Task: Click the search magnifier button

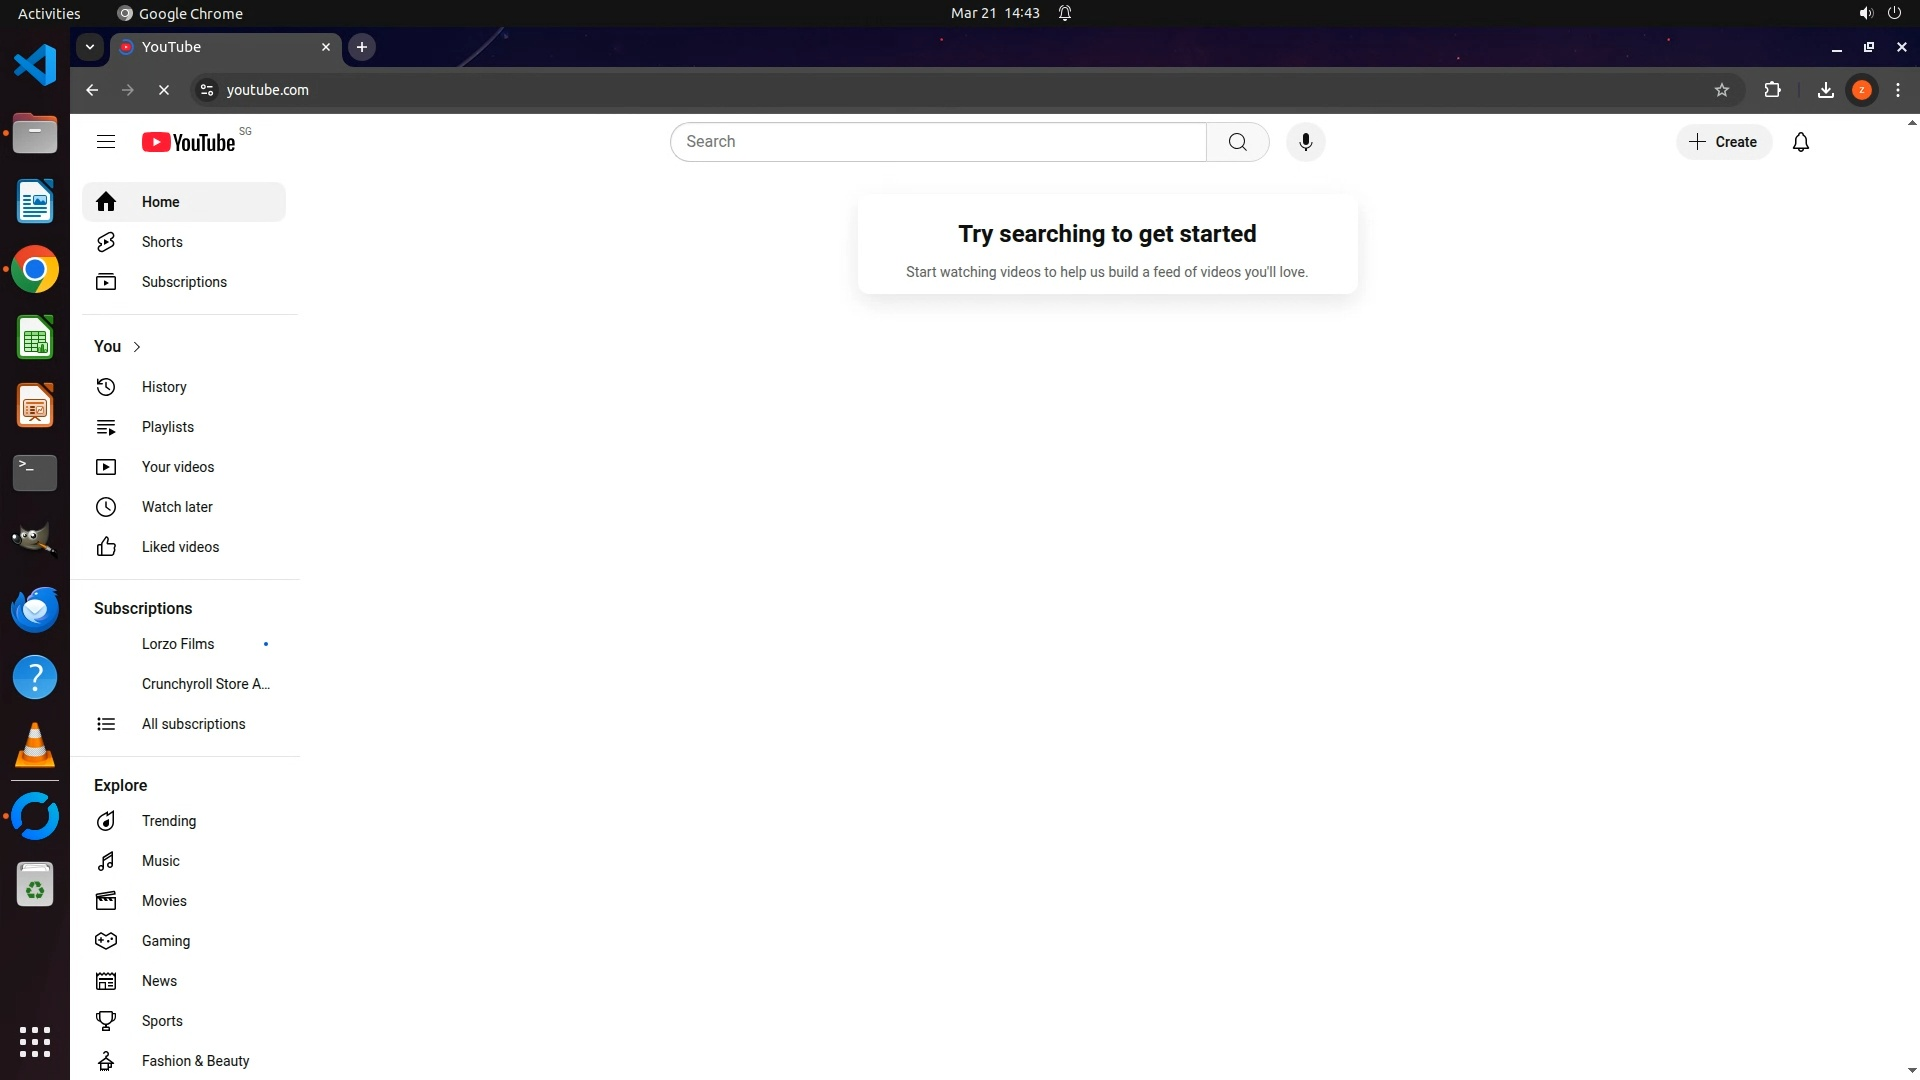Action: pyautogui.click(x=1237, y=142)
